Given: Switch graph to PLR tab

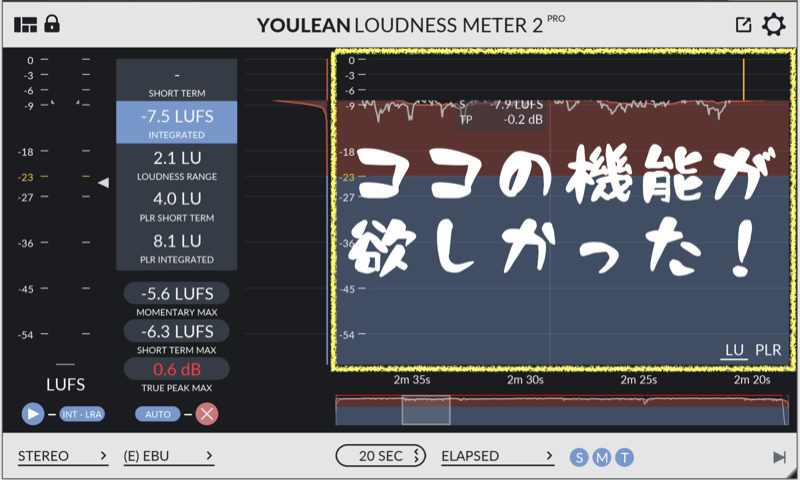Looking at the screenshot, I should tap(768, 350).
